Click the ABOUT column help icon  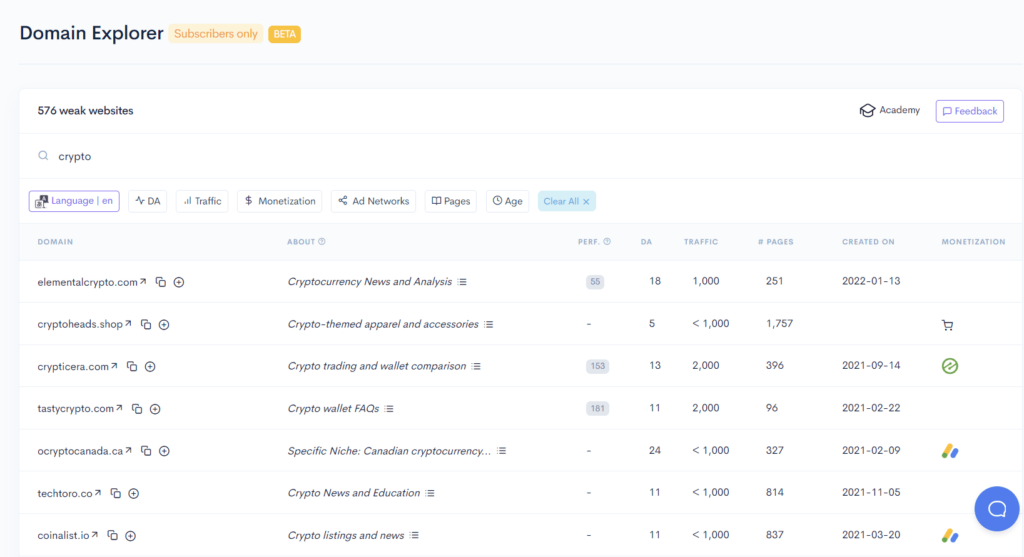322,242
